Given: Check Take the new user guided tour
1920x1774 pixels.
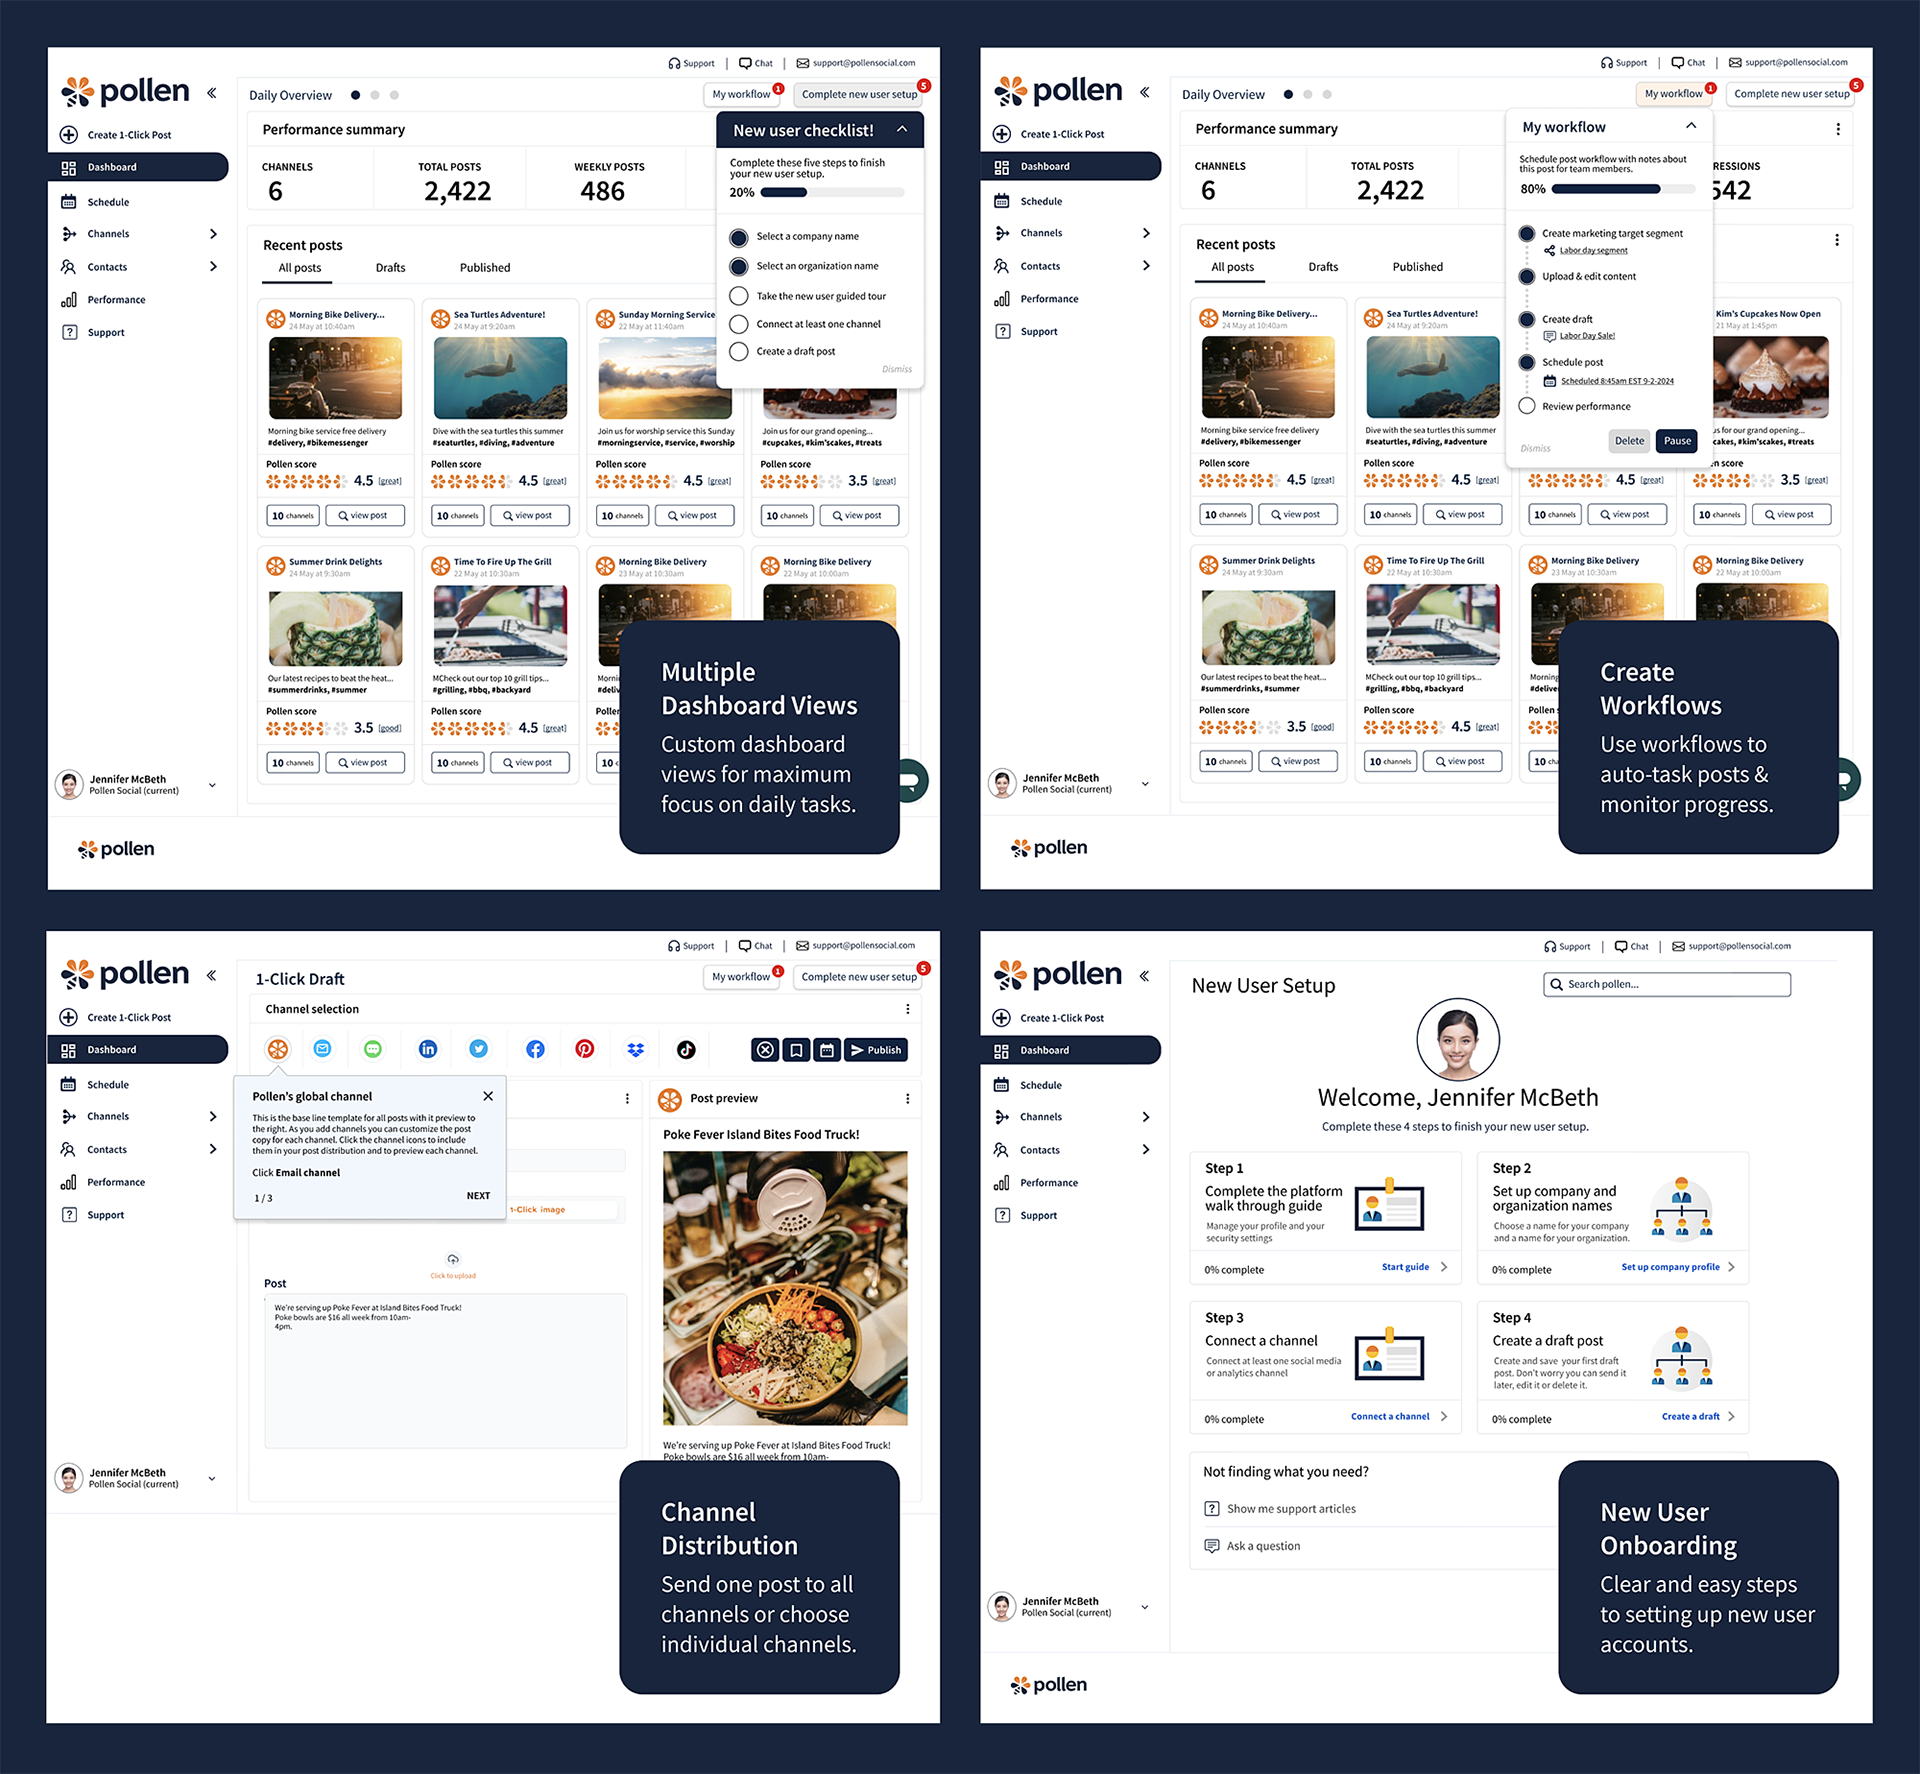Looking at the screenshot, I should [739, 296].
